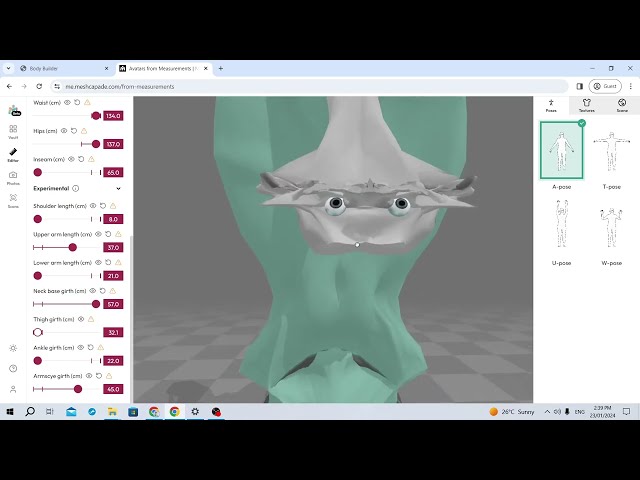The height and width of the screenshot is (480, 640).
Task: Open File Explorer from taskbar
Action: (112, 412)
